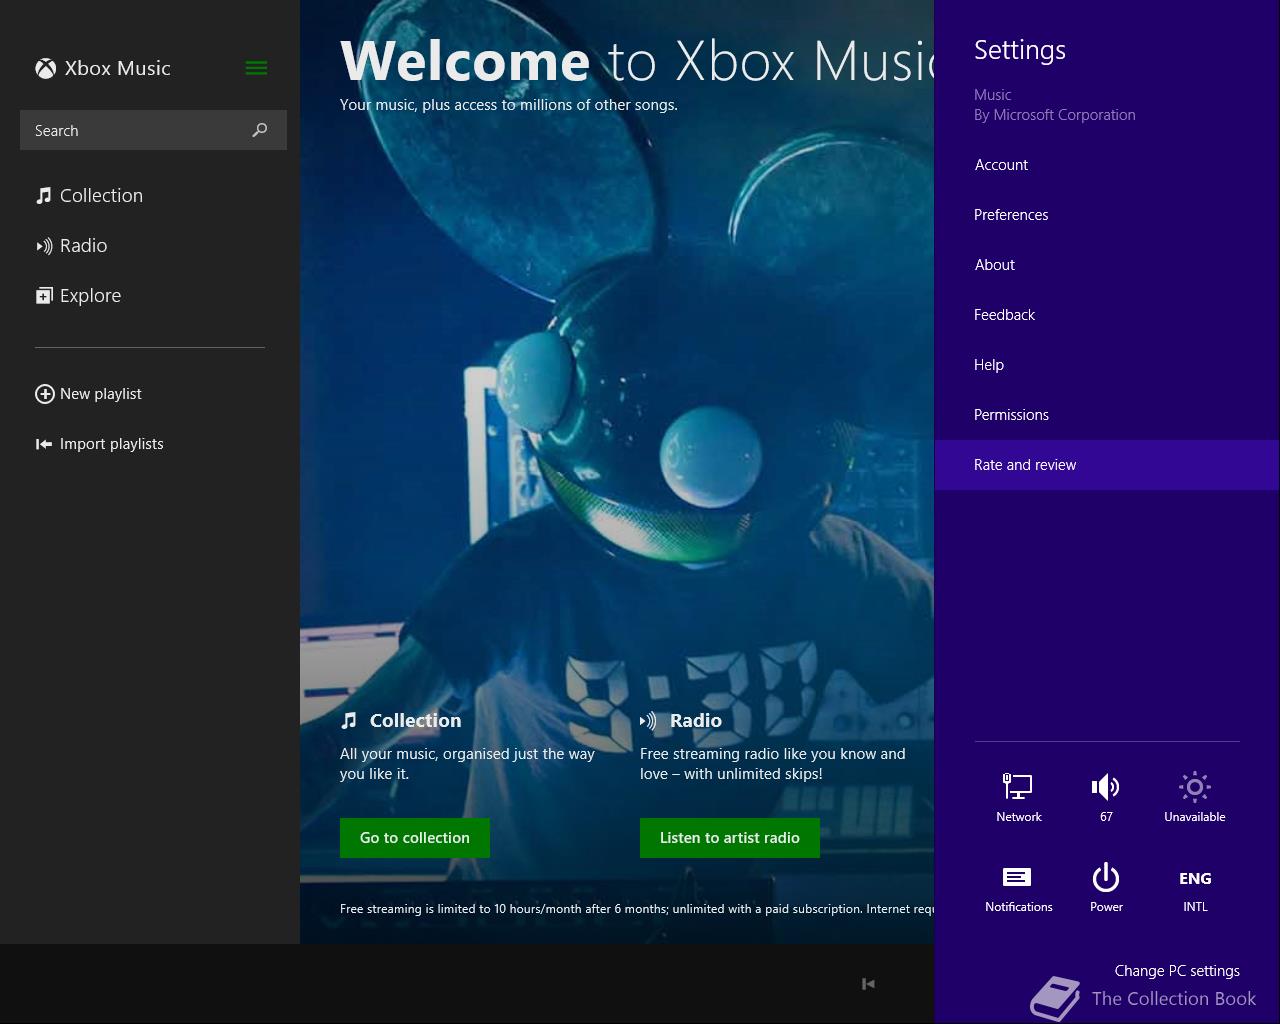Select Rate and review

1107,465
